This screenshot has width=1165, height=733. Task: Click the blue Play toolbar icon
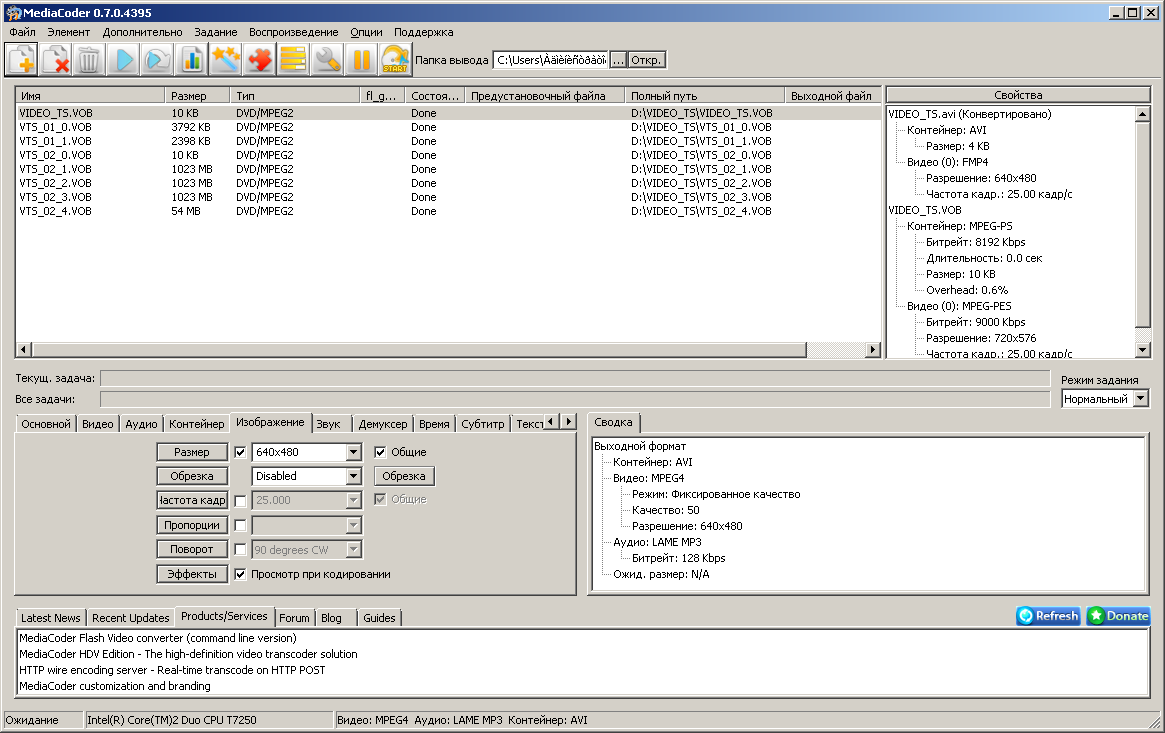click(x=124, y=59)
